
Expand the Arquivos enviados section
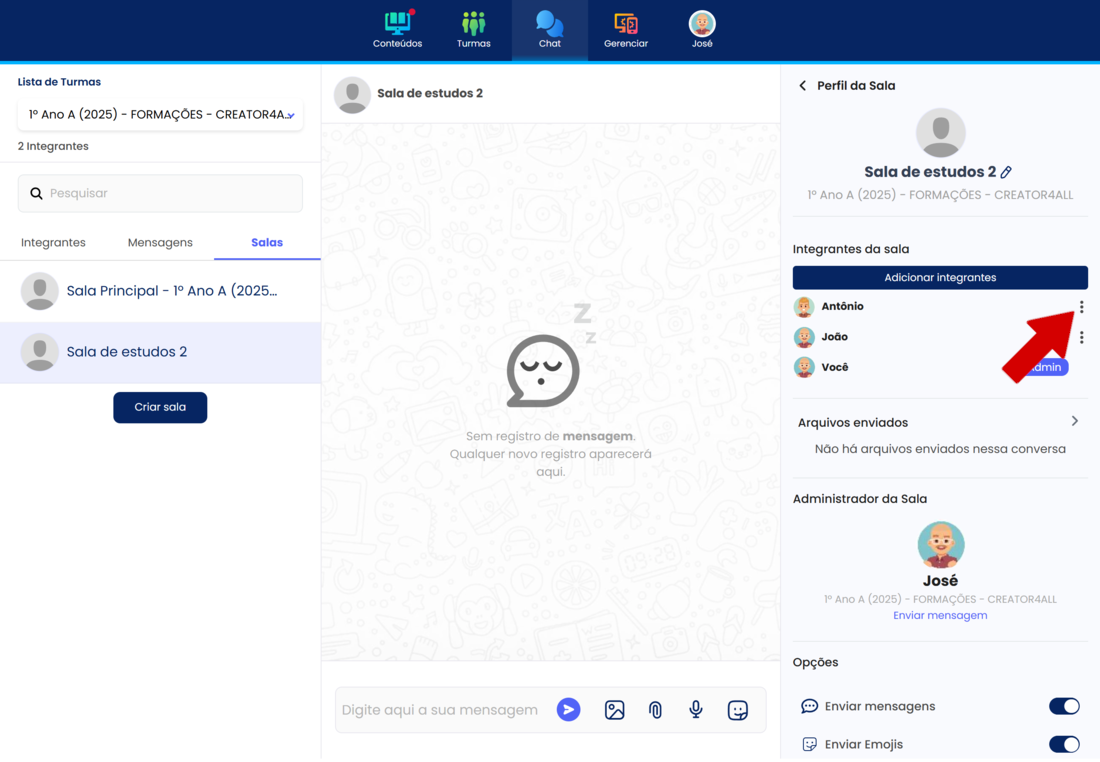click(1075, 421)
